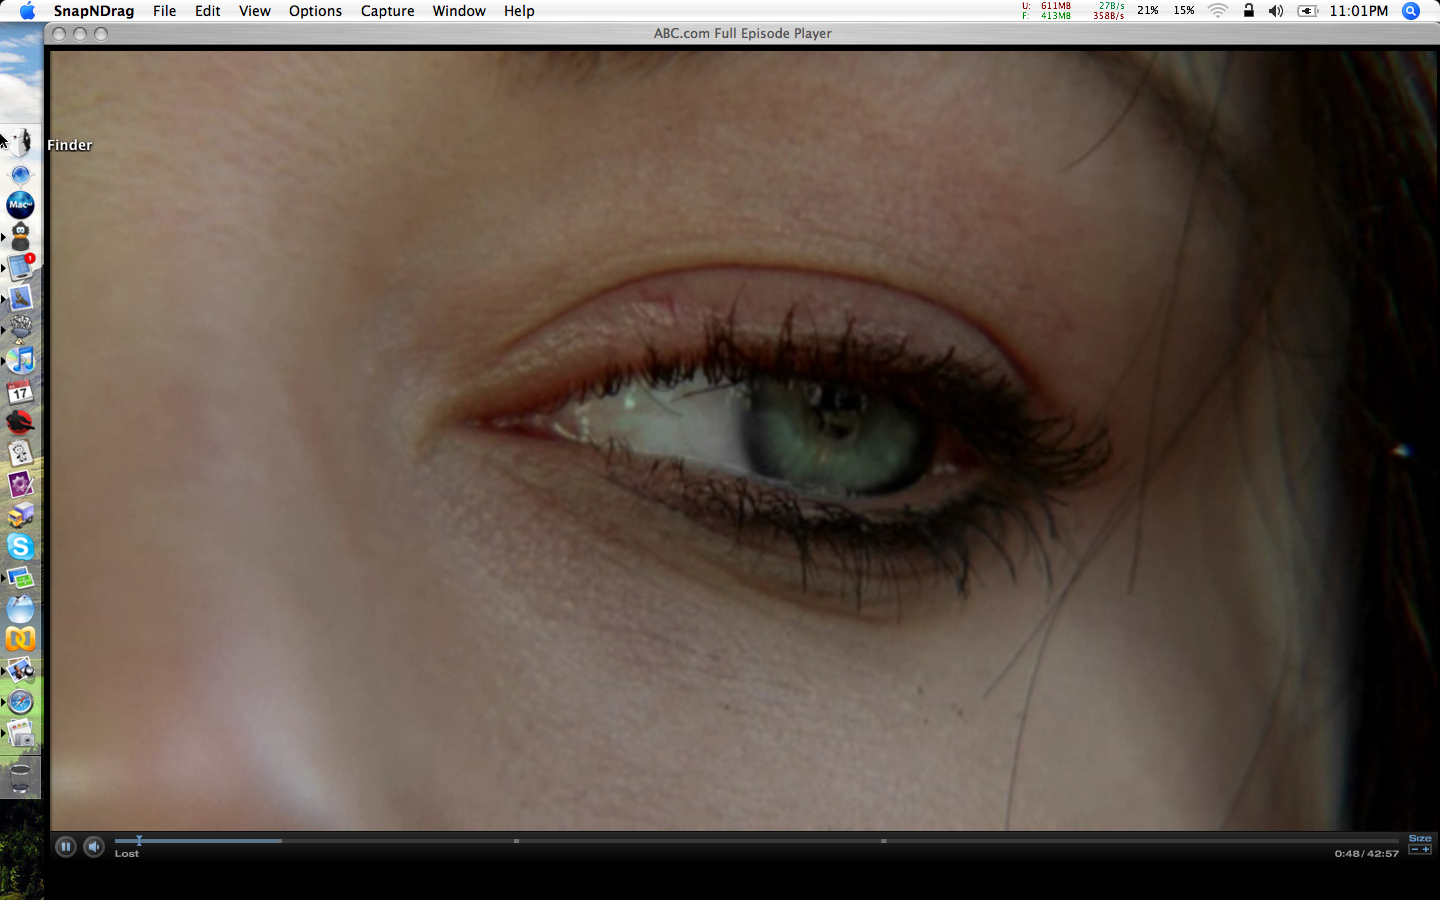The width and height of the screenshot is (1440, 900).
Task: Open the Dock app showing badge 1
Action: coord(21,267)
